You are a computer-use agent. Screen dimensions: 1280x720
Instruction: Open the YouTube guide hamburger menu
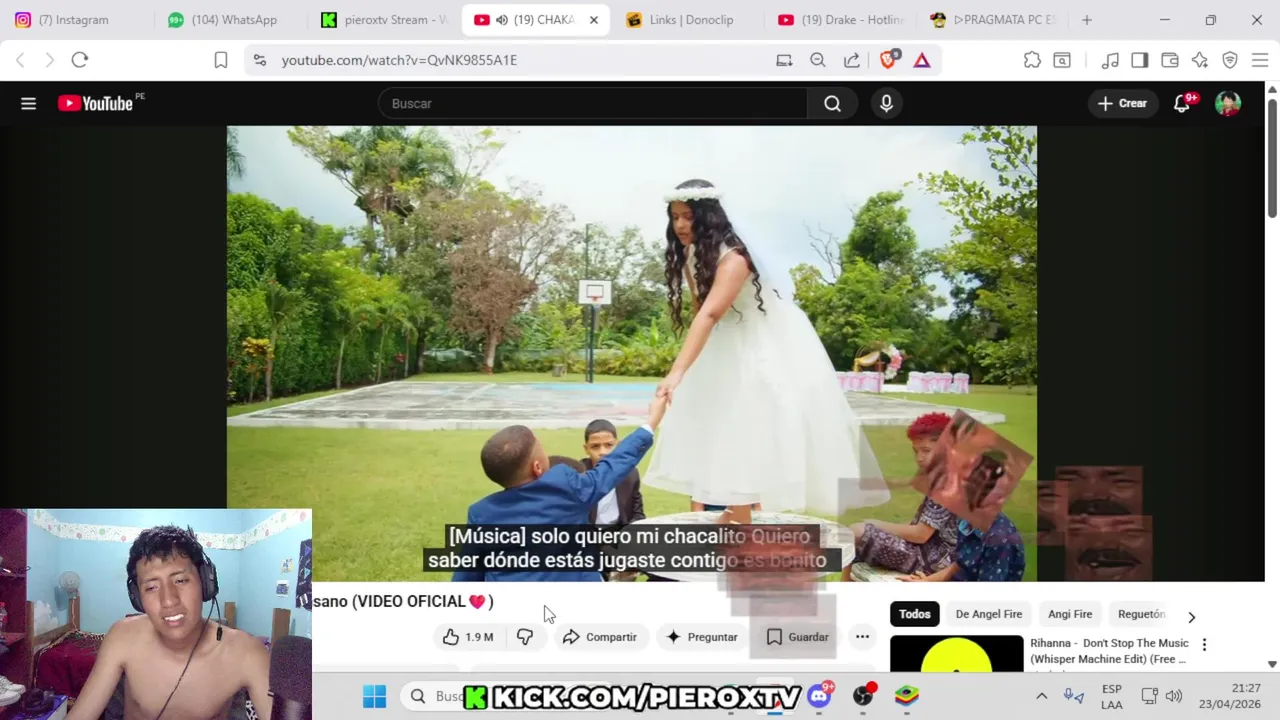pyautogui.click(x=28, y=103)
